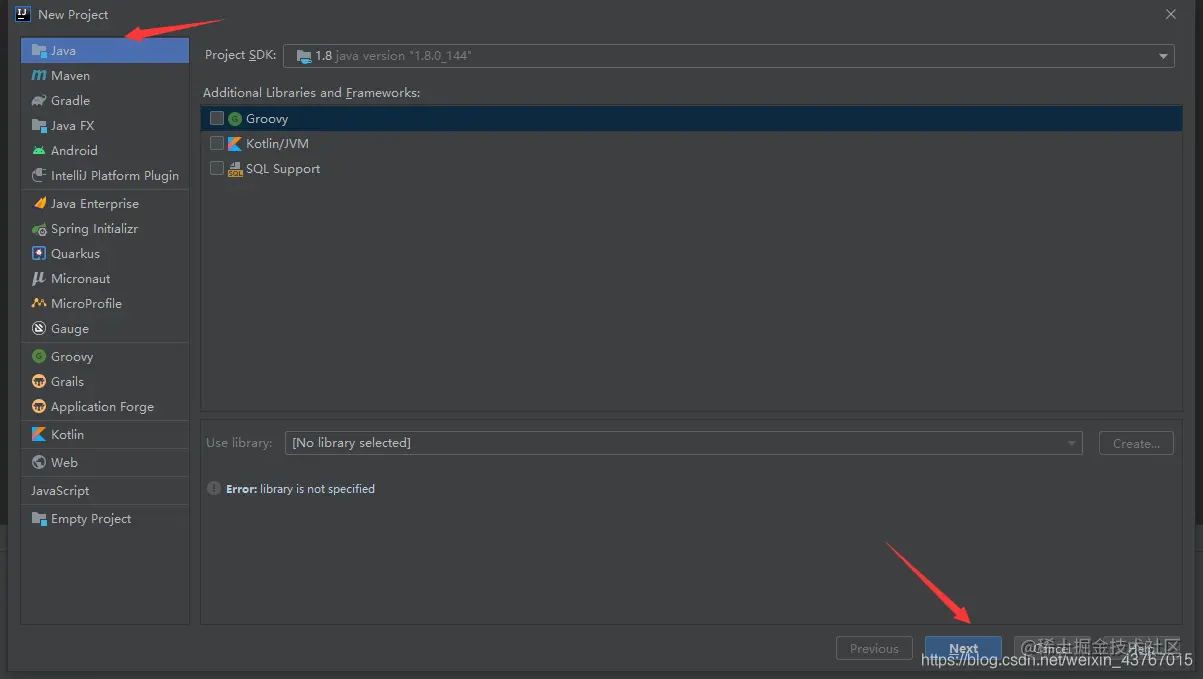
Task: Click the Web globe icon
Action: tap(39, 462)
